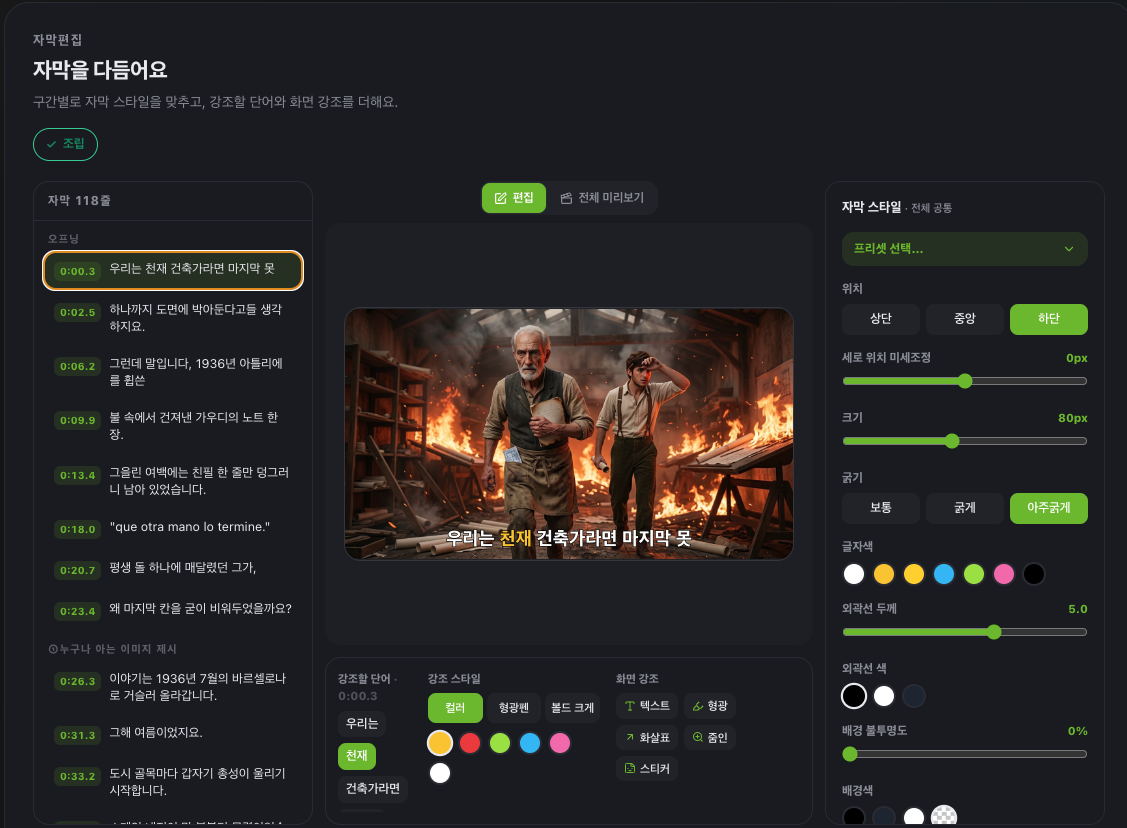Screen dimensions: 1127x828
Task: Apply the 줌인 zoom-in effect
Action: tap(709, 737)
